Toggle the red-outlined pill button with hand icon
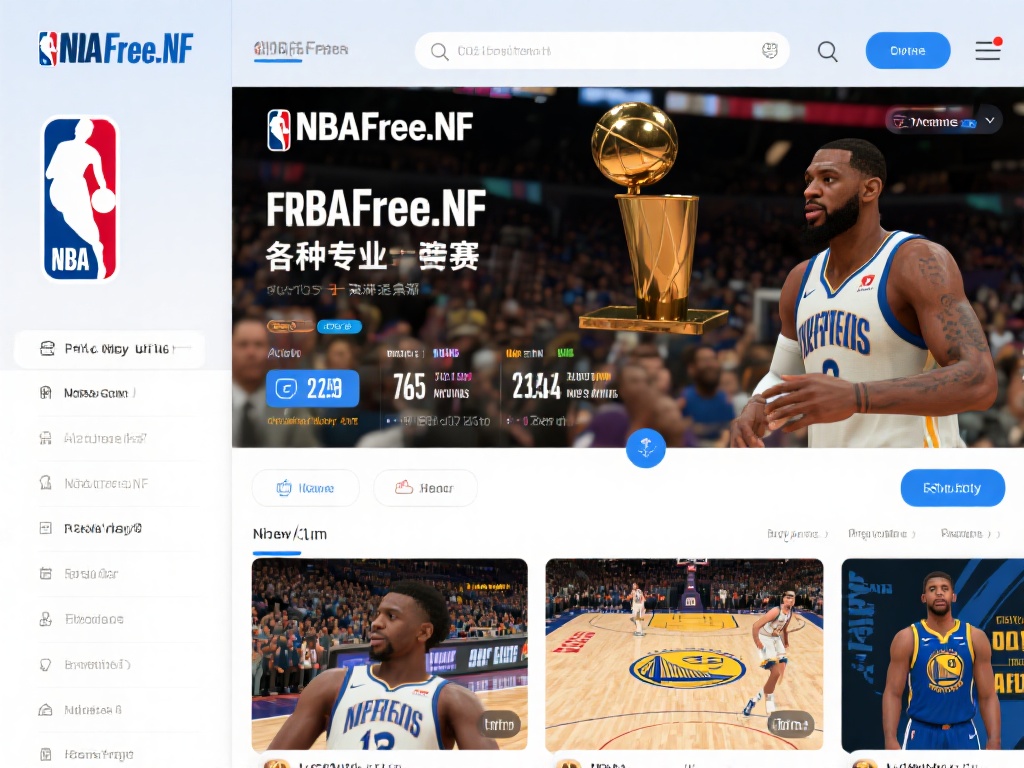1024x768 pixels. (x=425, y=488)
